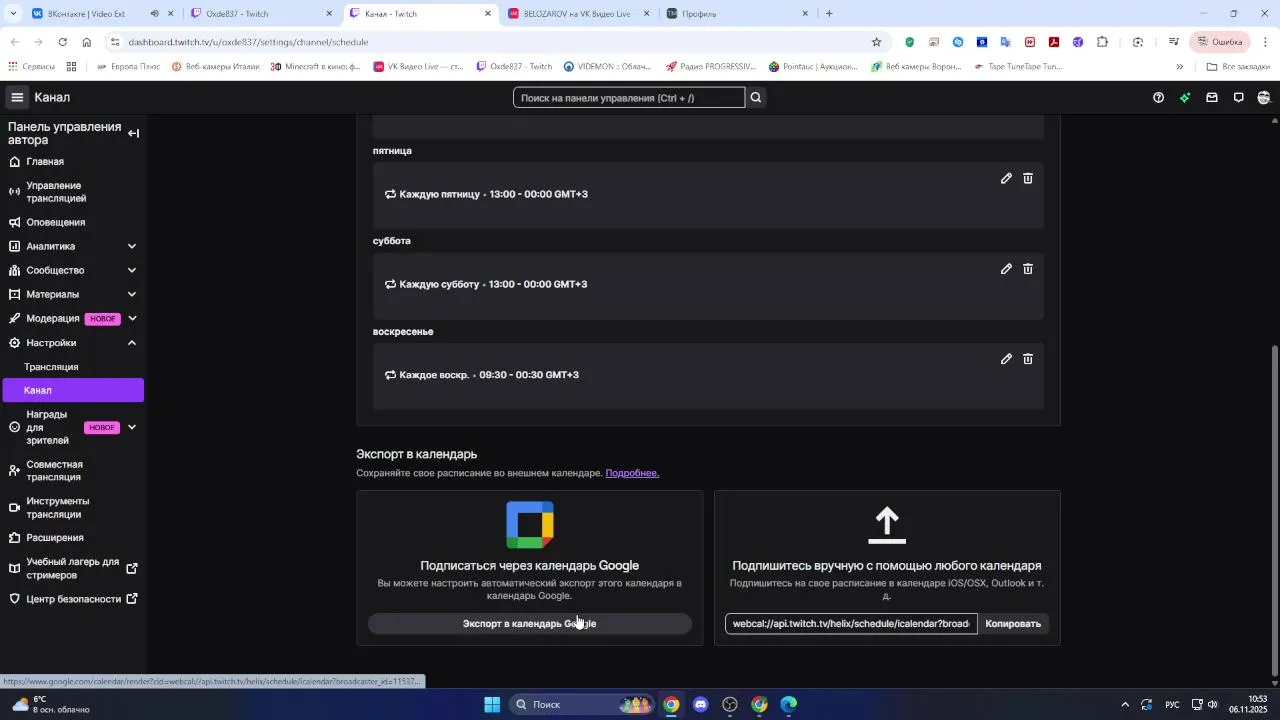
Task: Delete the Sunday schedule segment
Action: [x=1028, y=358]
